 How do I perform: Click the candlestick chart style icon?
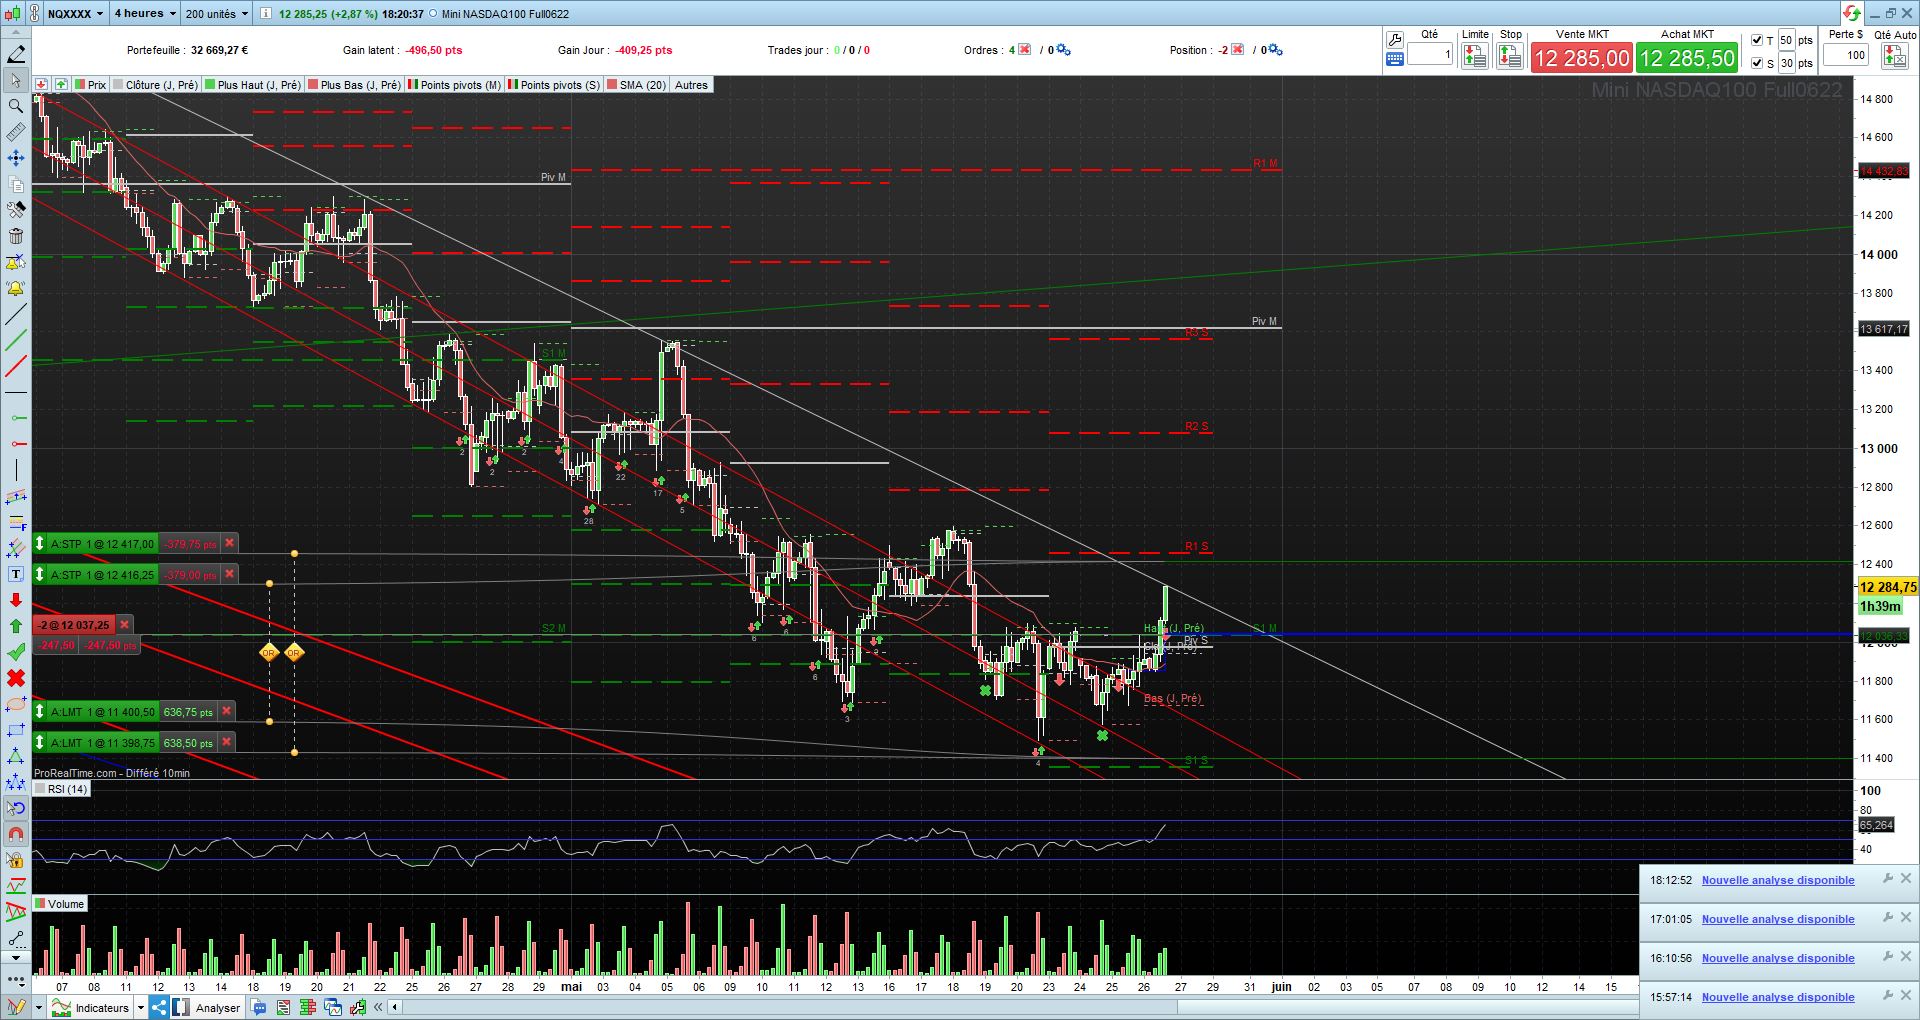tap(12, 14)
